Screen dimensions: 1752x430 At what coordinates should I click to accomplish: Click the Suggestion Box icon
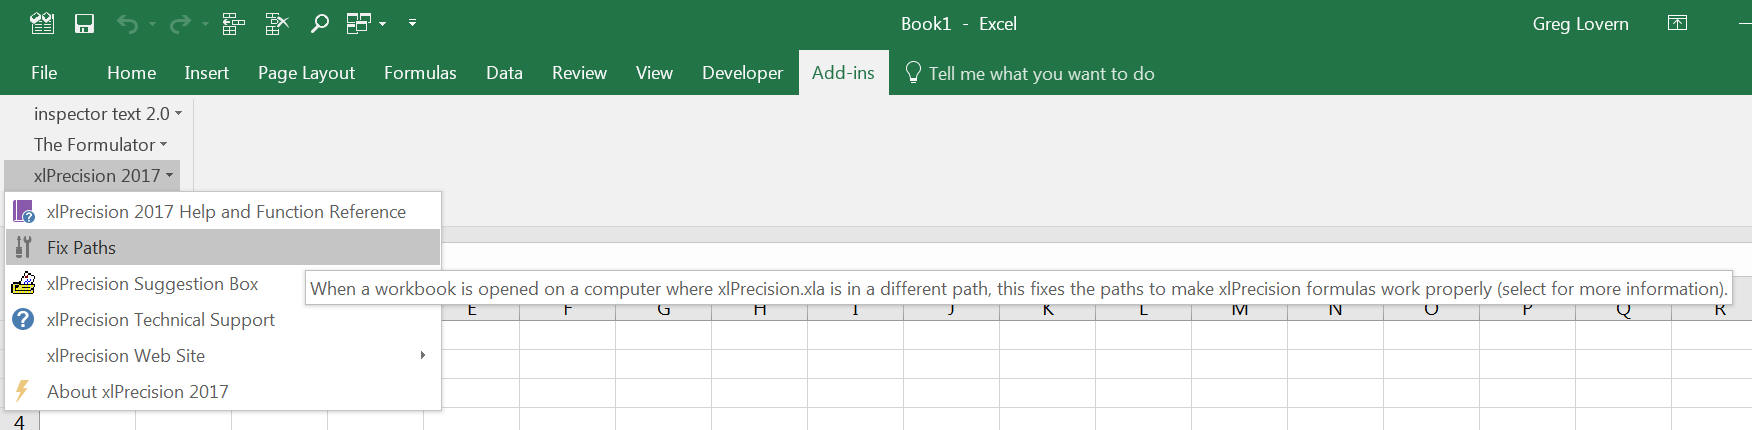coord(23,283)
